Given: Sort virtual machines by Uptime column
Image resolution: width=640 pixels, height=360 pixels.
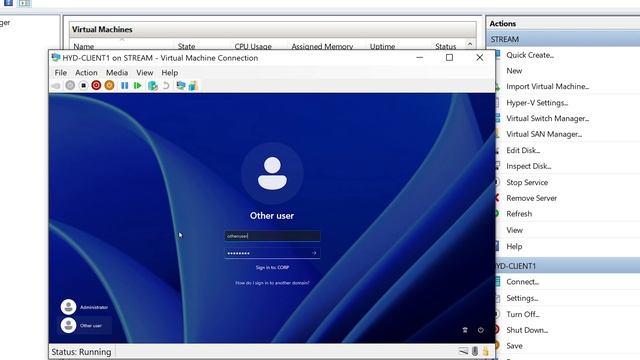Looking at the screenshot, I should pyautogui.click(x=382, y=47).
